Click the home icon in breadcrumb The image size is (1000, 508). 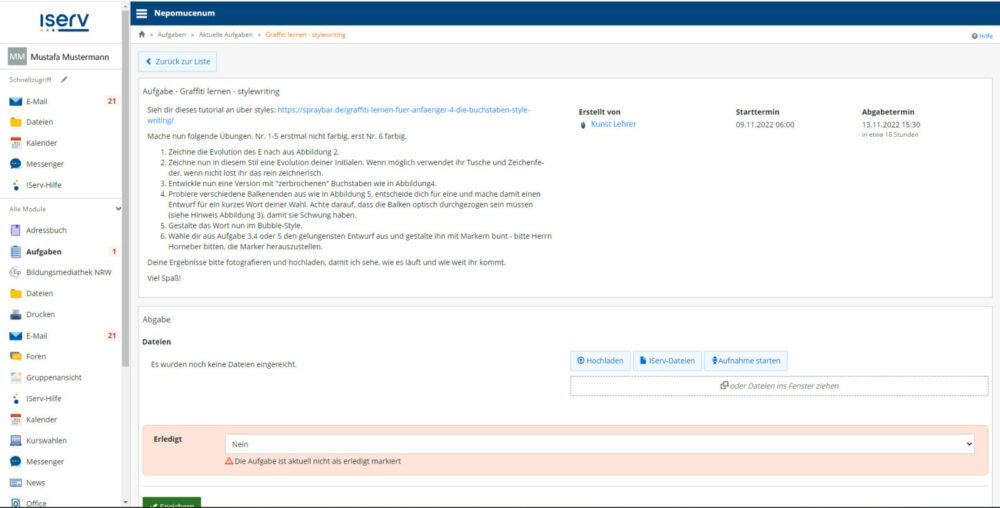[142, 34]
